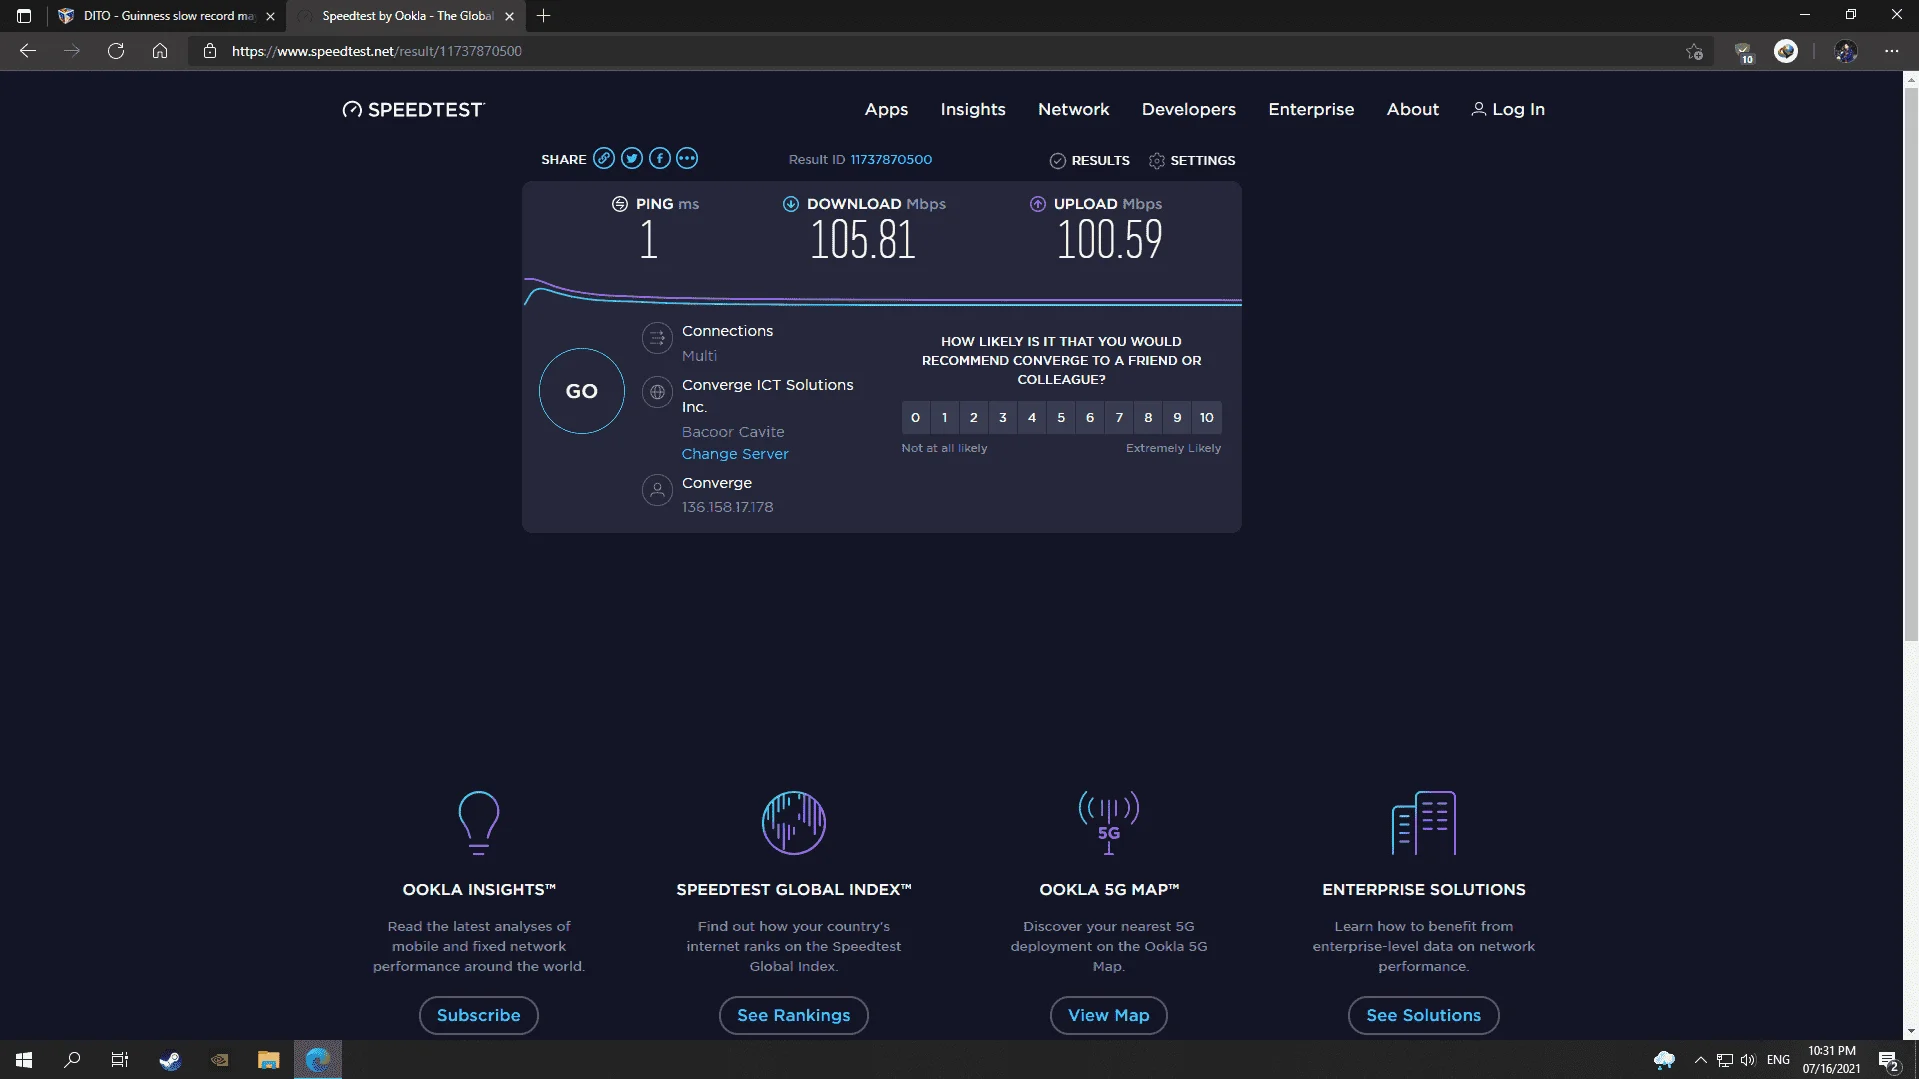The image size is (1919, 1079).
Task: Open a new browser tab
Action: [x=544, y=16]
